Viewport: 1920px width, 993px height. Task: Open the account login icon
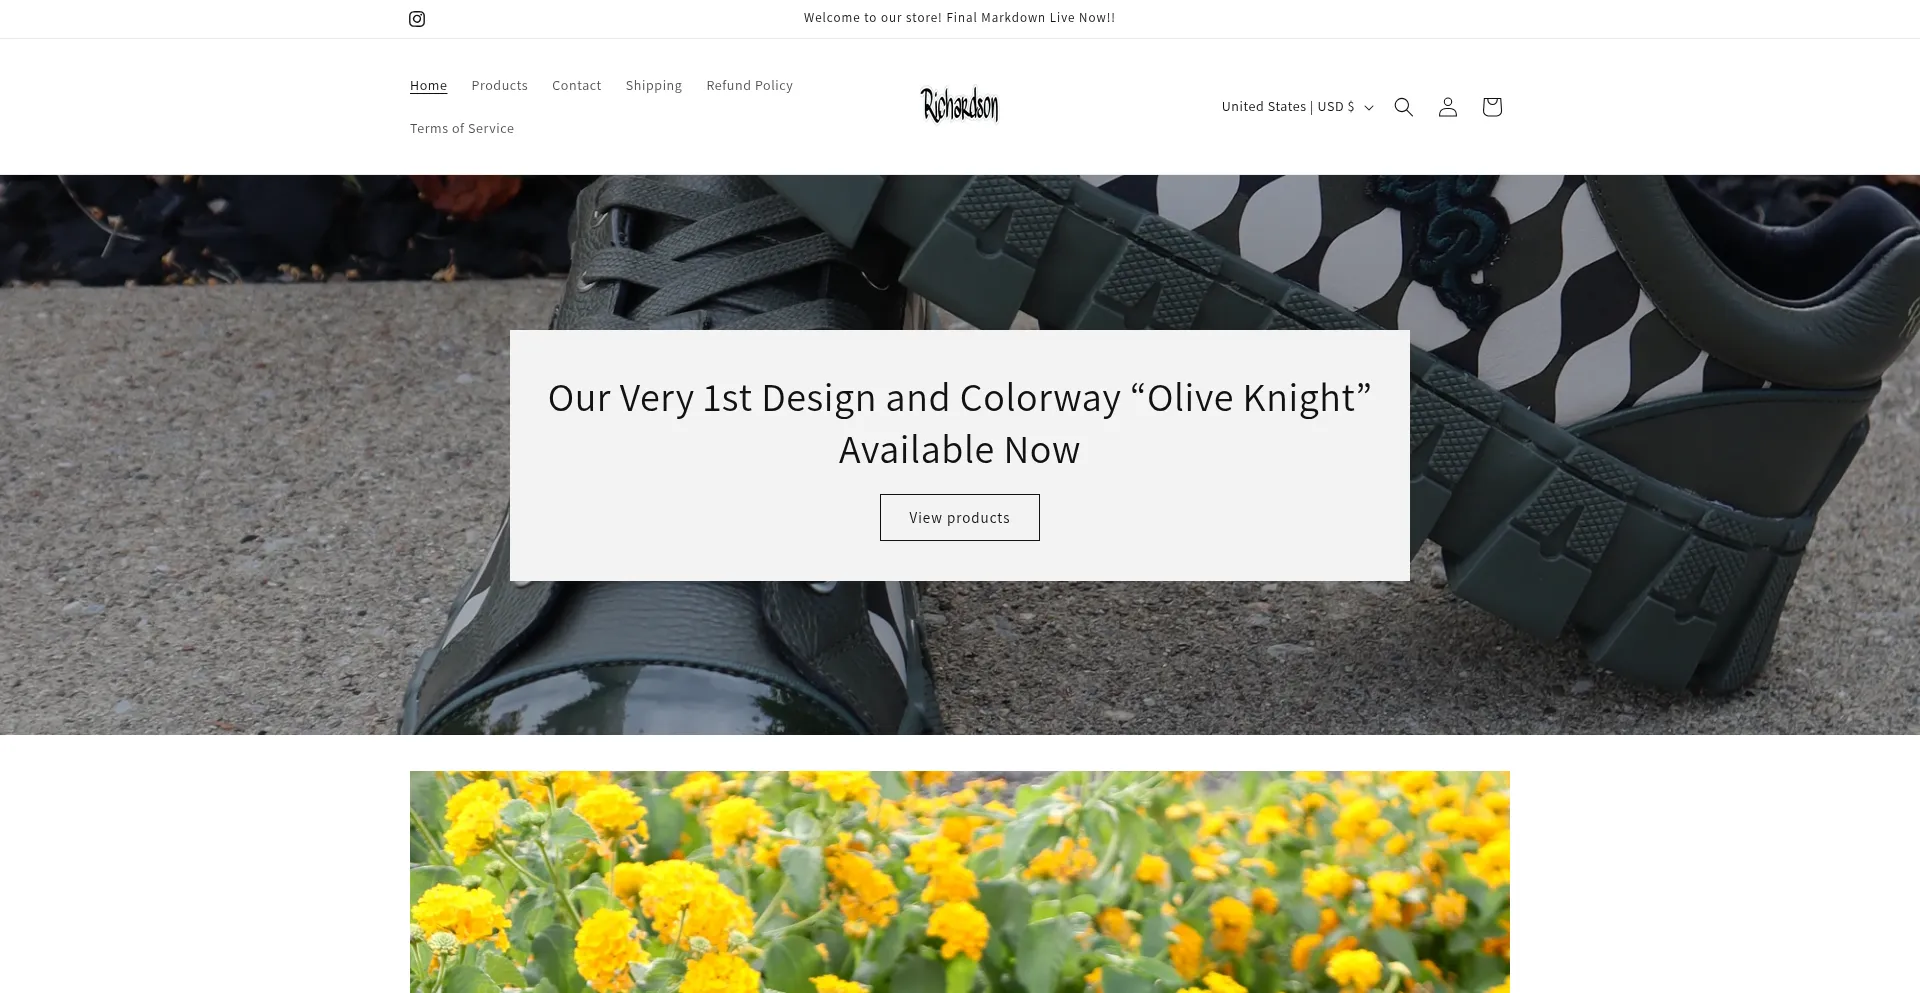[x=1448, y=107]
